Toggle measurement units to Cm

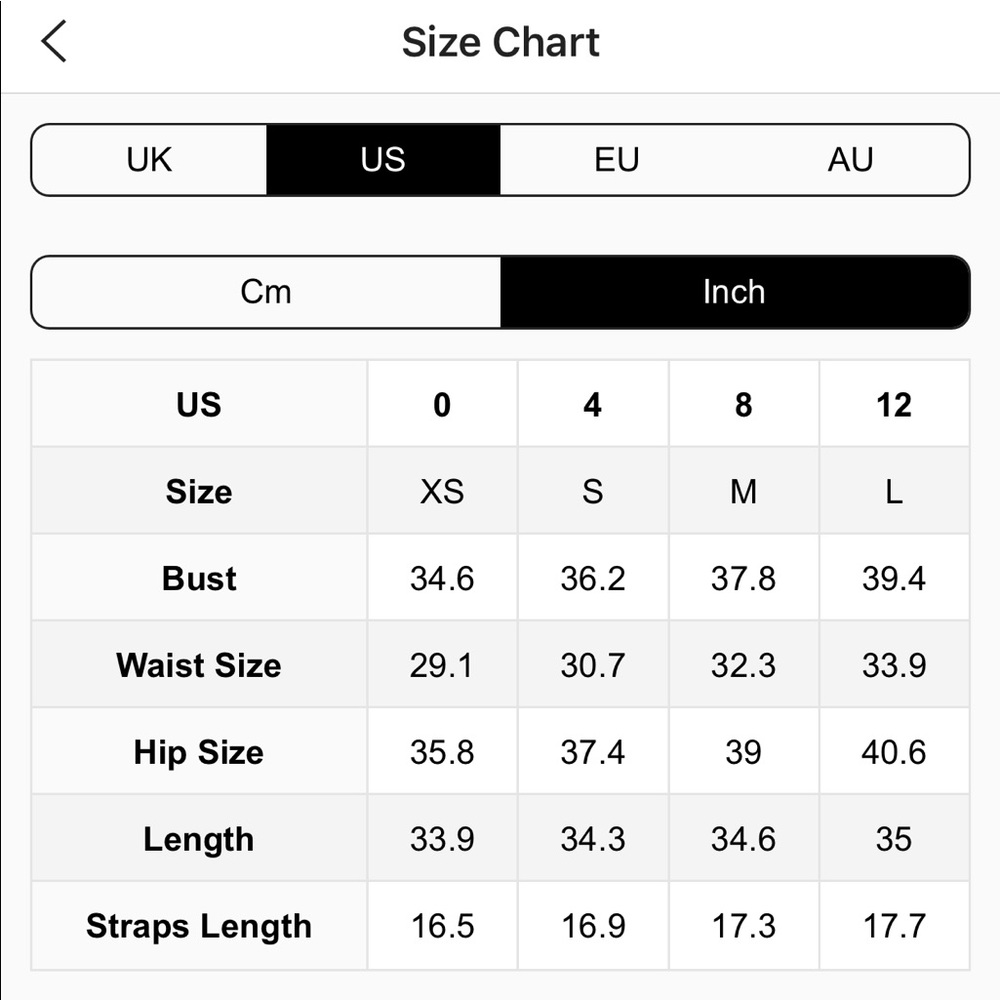pyautogui.click(x=266, y=292)
